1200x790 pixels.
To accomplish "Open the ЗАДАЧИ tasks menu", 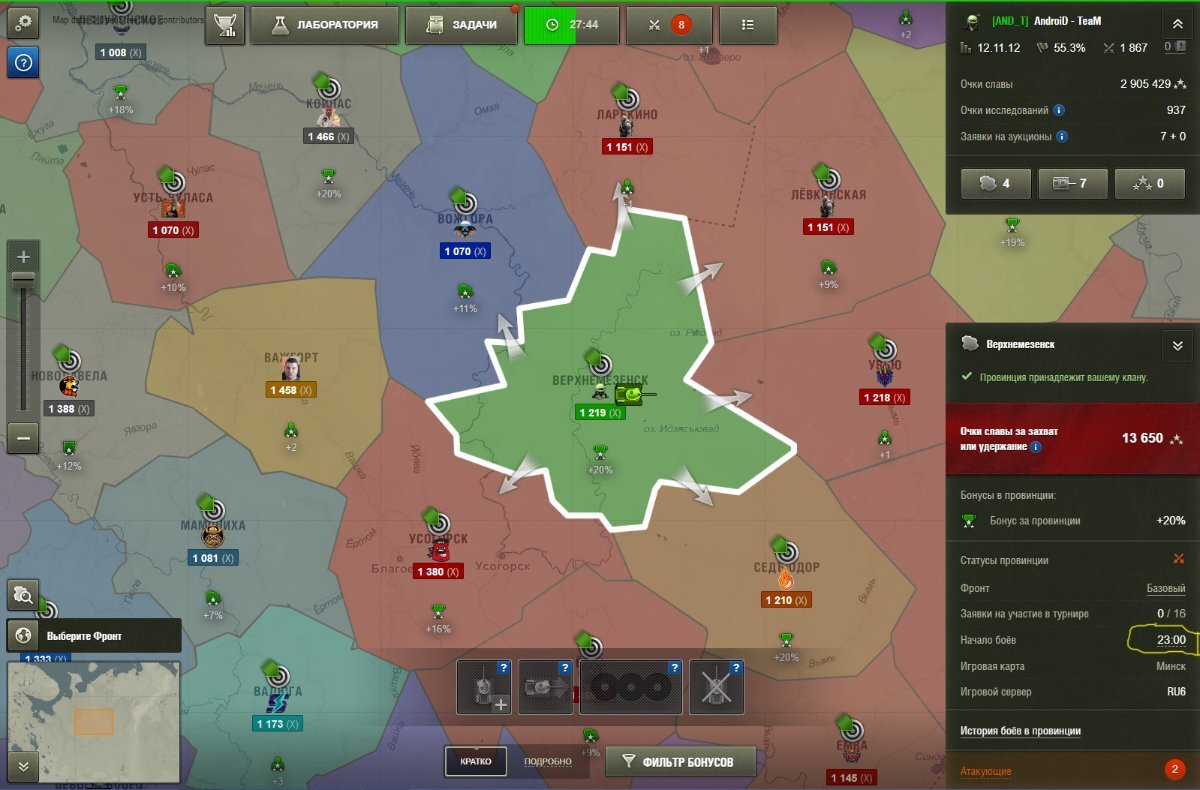I will click(461, 25).
